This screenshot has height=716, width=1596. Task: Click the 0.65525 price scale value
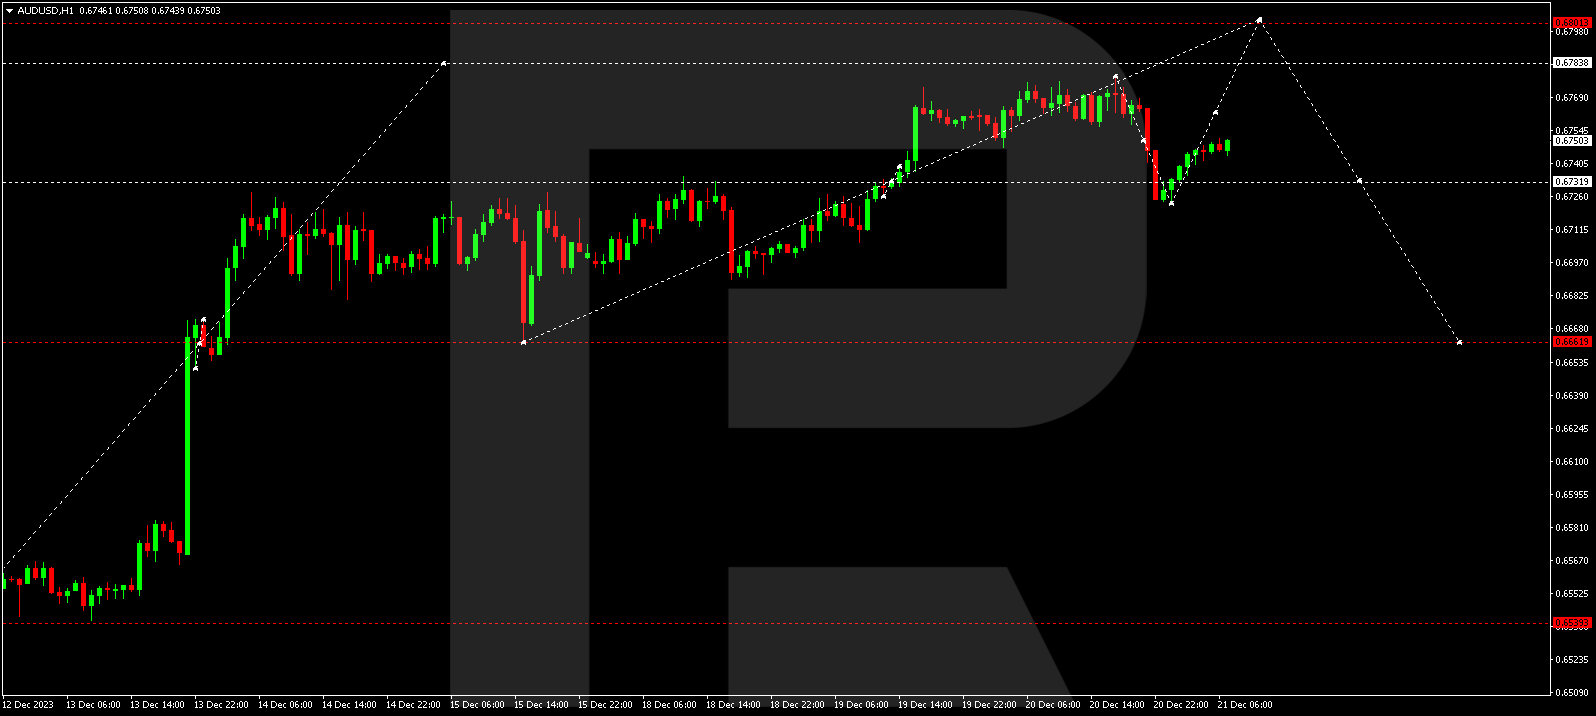pyautogui.click(x=1572, y=594)
